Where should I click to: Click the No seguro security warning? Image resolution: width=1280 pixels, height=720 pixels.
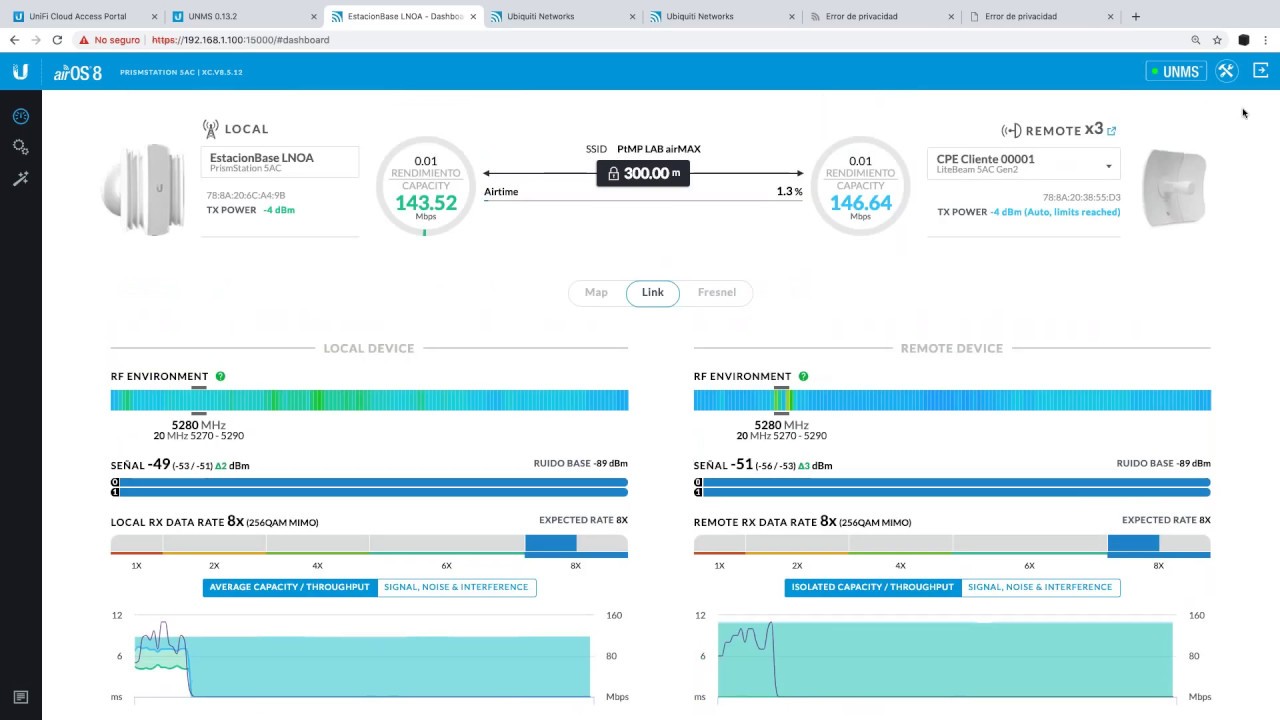point(110,40)
